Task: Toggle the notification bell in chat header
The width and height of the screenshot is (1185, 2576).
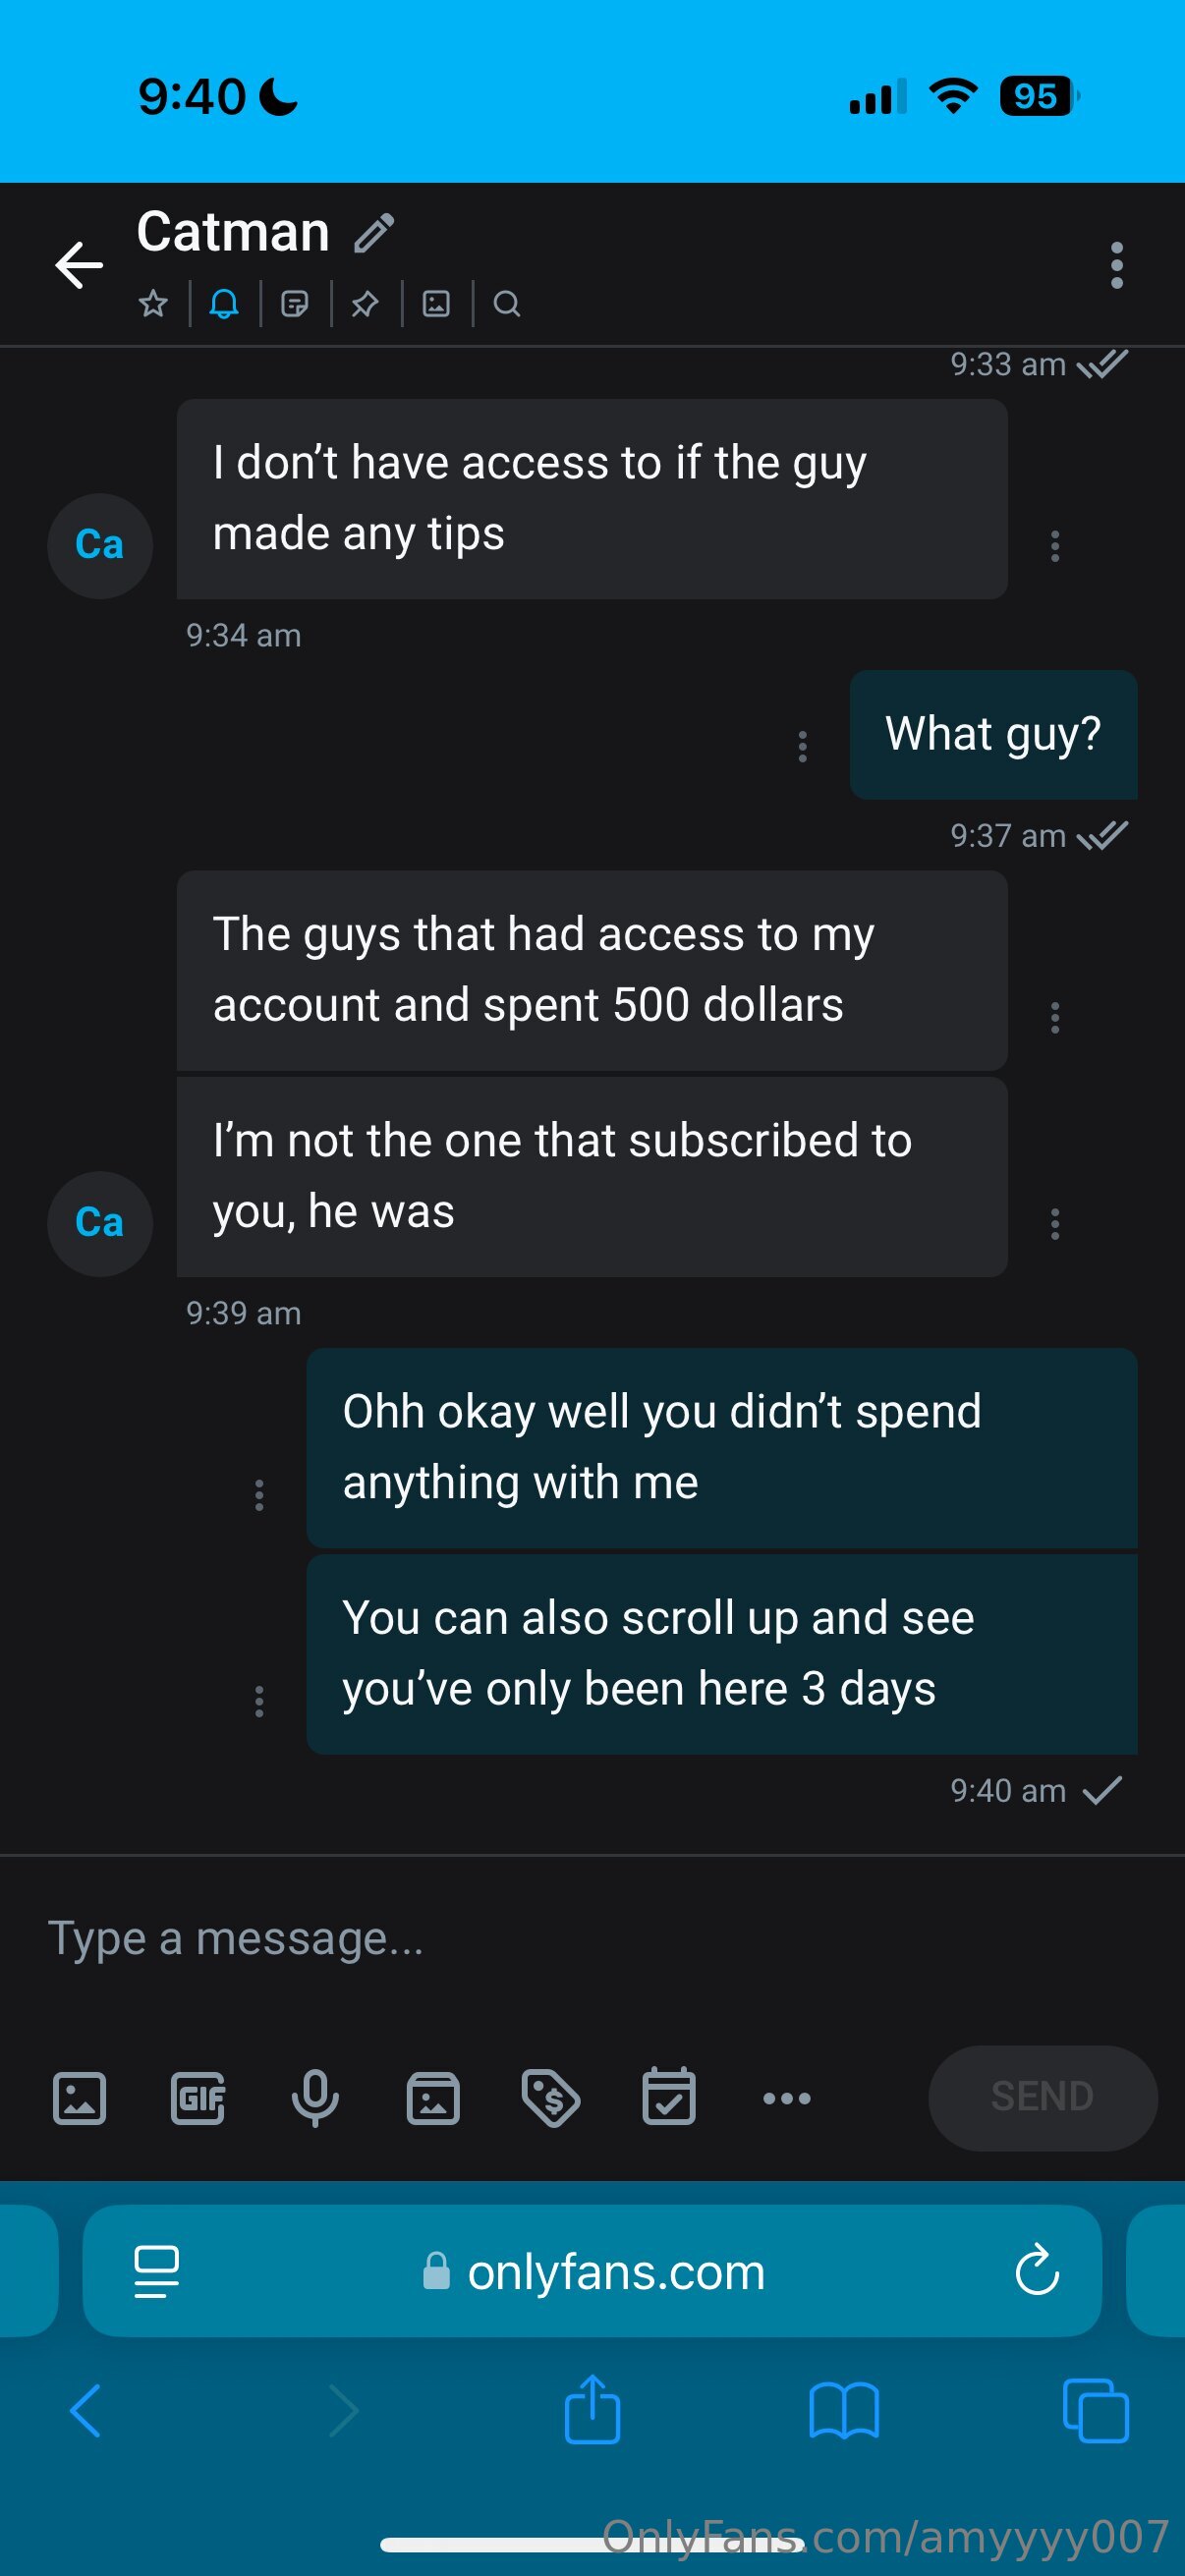Action: (x=224, y=303)
